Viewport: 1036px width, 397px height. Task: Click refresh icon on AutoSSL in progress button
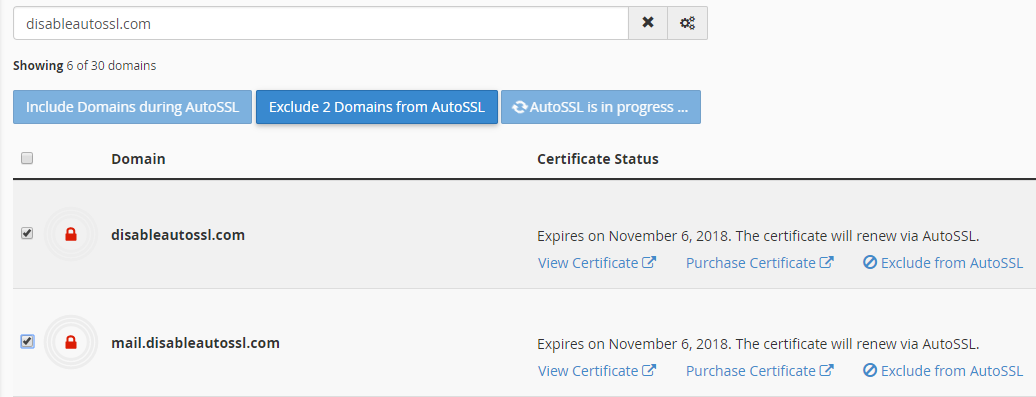(x=520, y=107)
